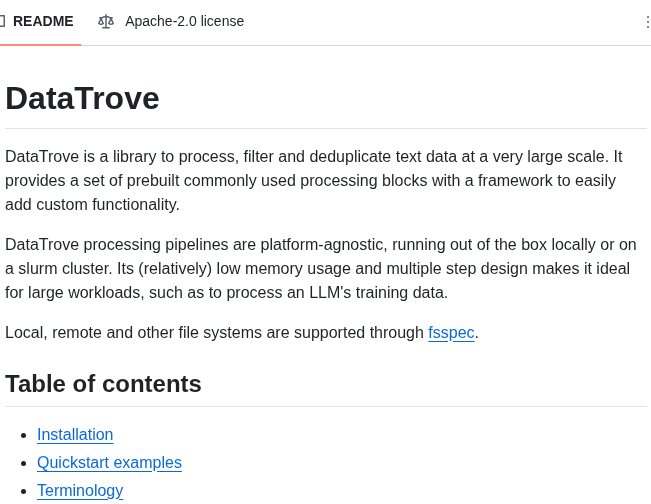Image resolution: width=651 pixels, height=504 pixels.
Task: Click the bullet point before Quickstart examples
Action: [24, 463]
